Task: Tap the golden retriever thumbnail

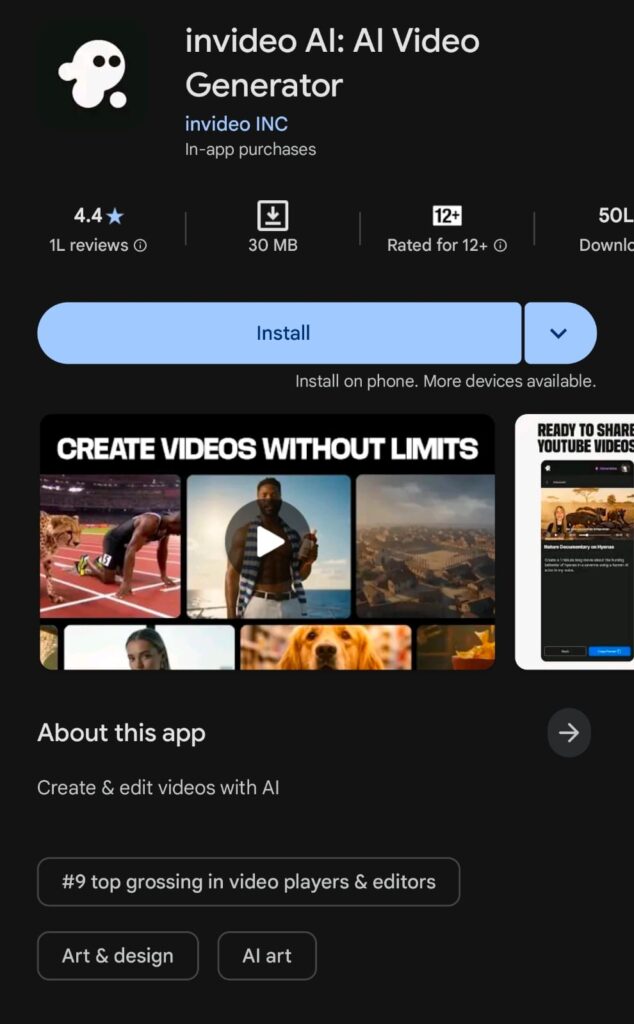Action: pos(326,648)
